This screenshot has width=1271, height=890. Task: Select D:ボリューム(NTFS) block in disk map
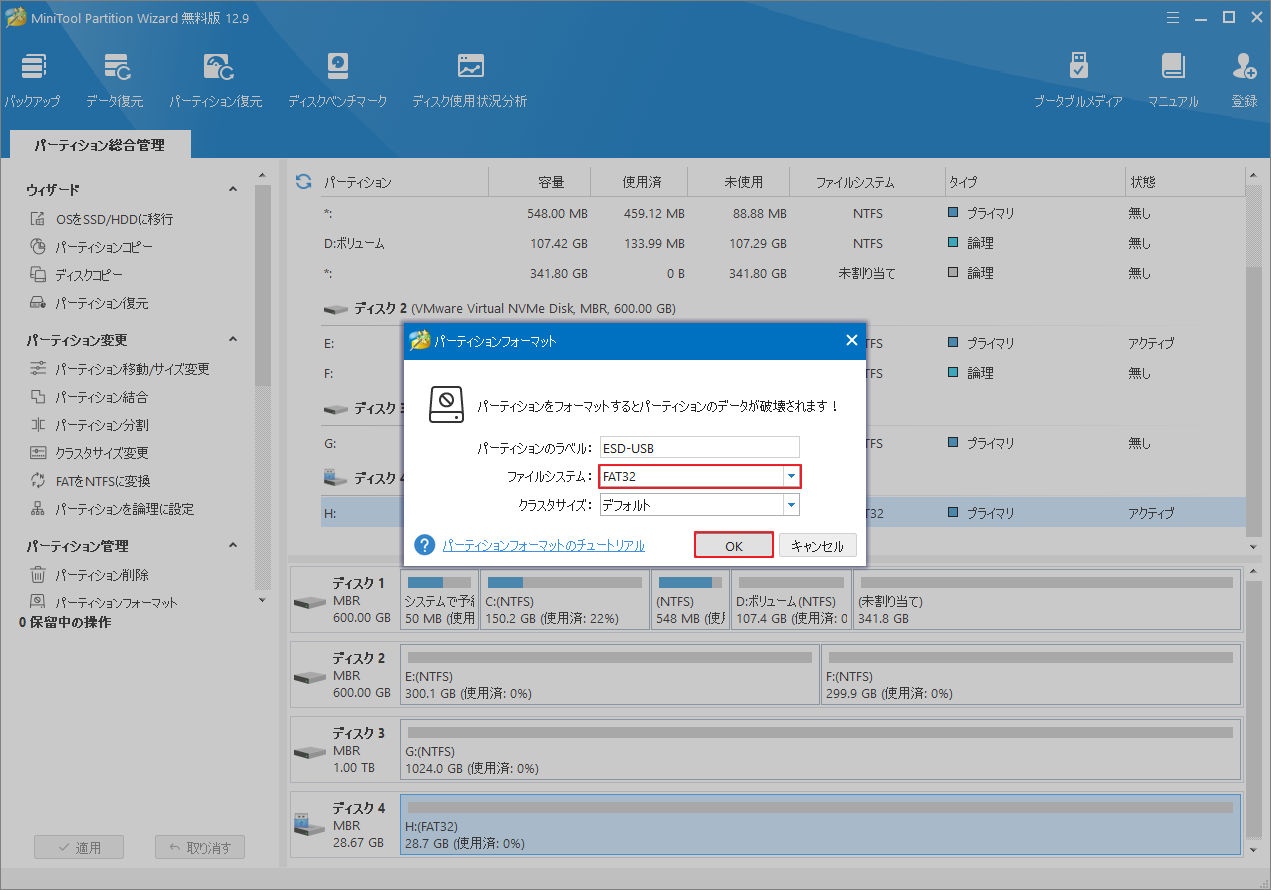[790, 599]
